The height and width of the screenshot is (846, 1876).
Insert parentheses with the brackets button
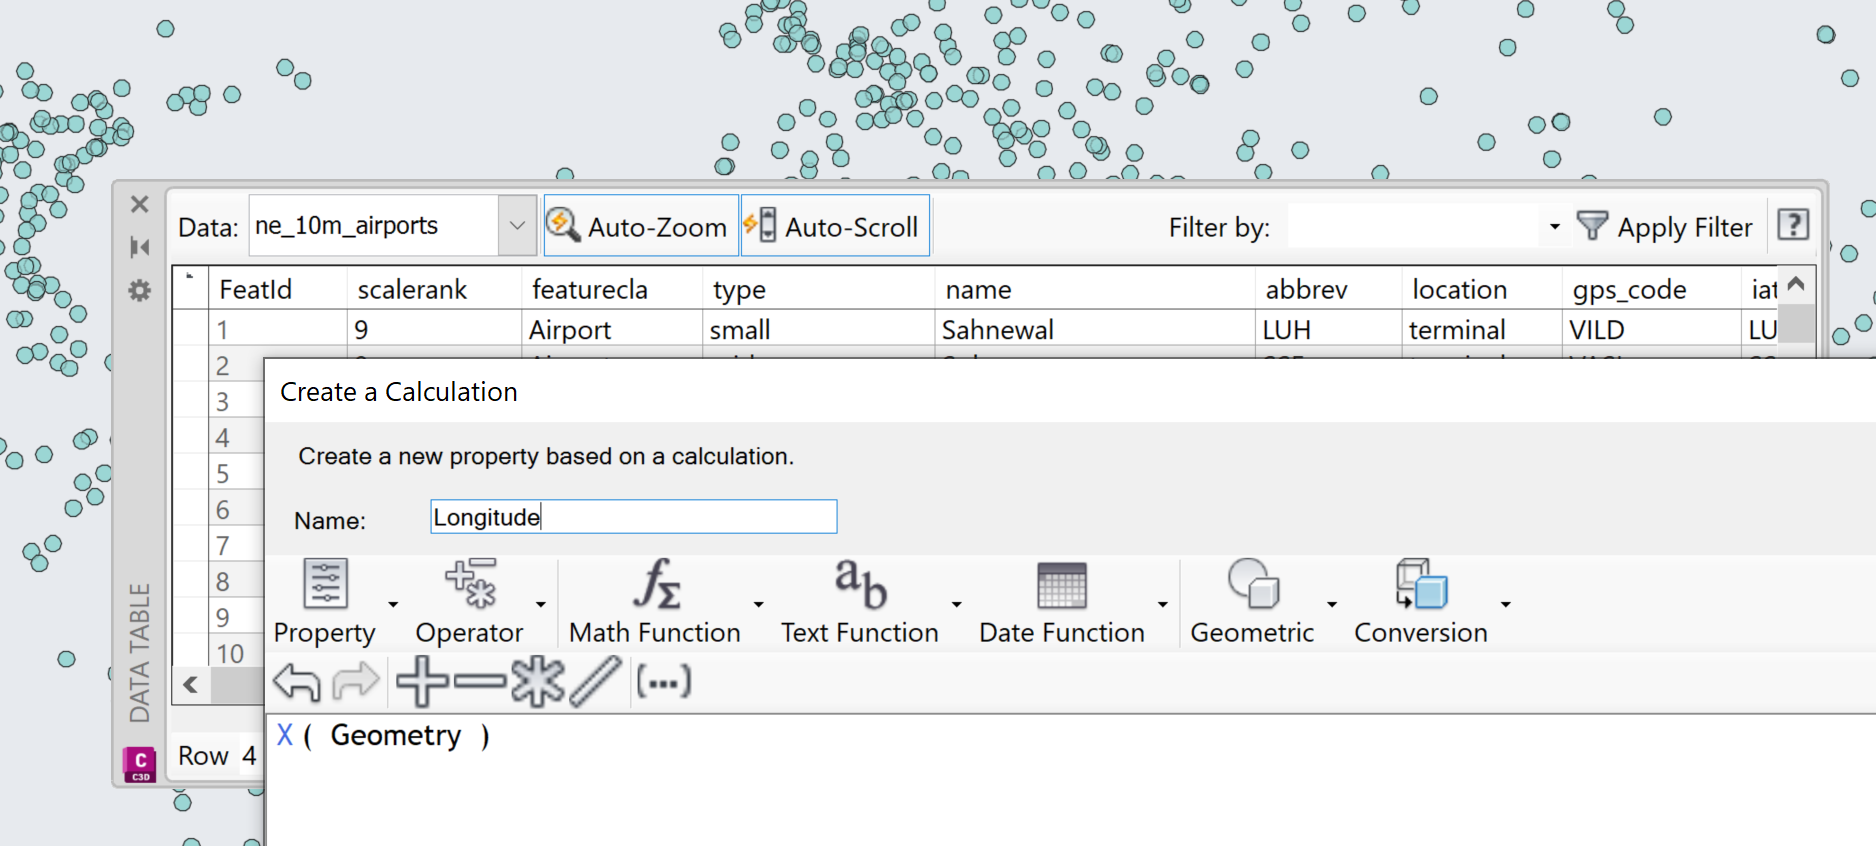(663, 682)
